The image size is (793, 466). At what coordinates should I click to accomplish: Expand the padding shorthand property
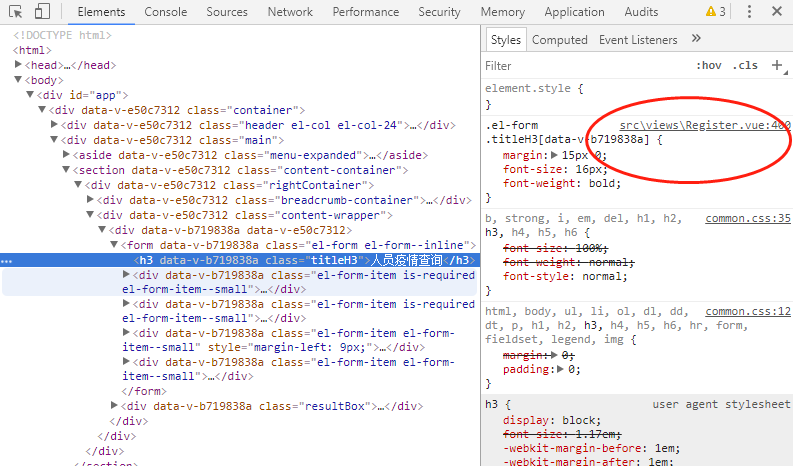pos(560,369)
